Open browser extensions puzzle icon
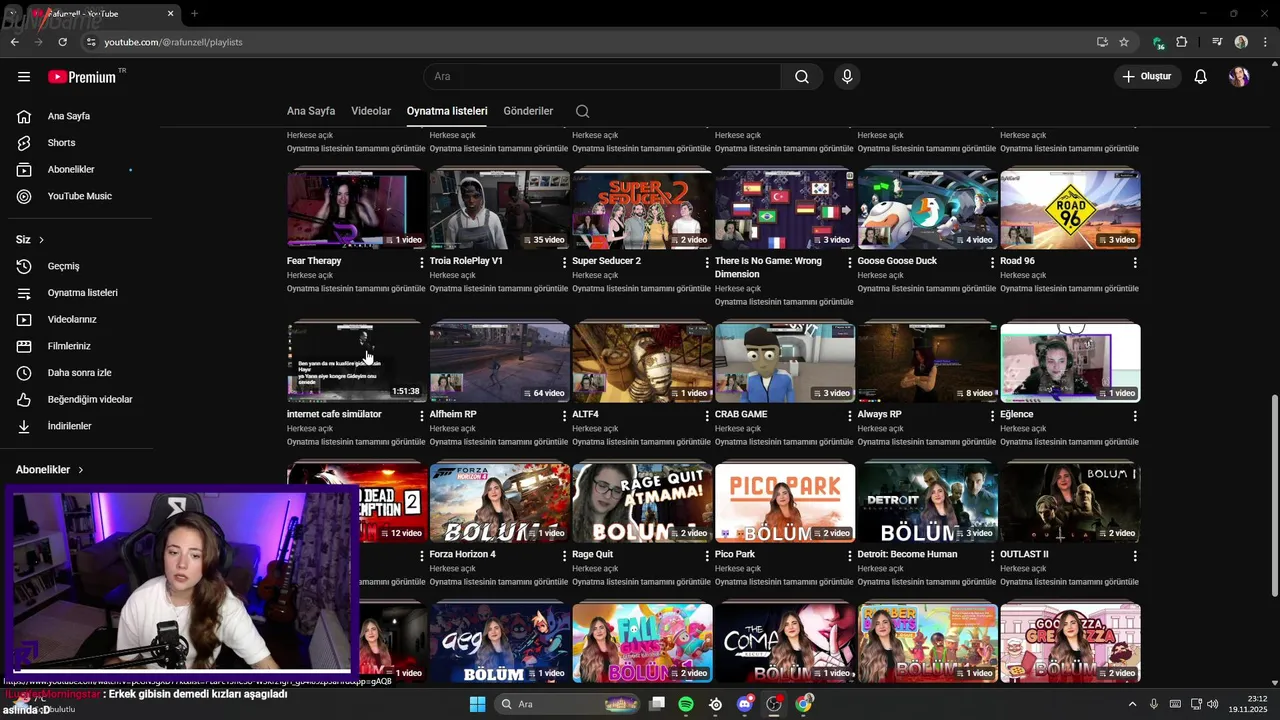The height and width of the screenshot is (720, 1280). 1182,42
